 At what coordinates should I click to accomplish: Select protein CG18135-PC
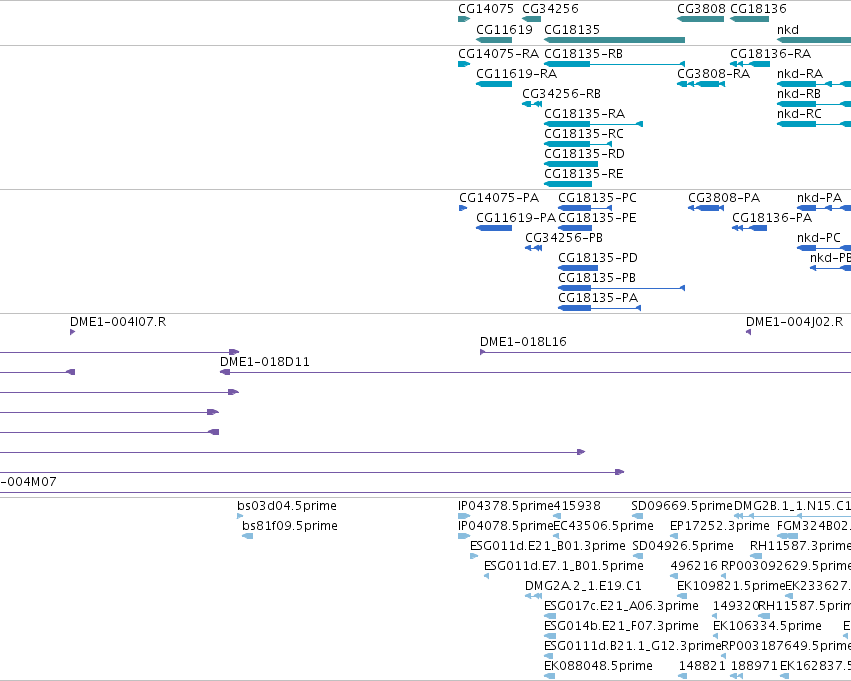pos(597,198)
